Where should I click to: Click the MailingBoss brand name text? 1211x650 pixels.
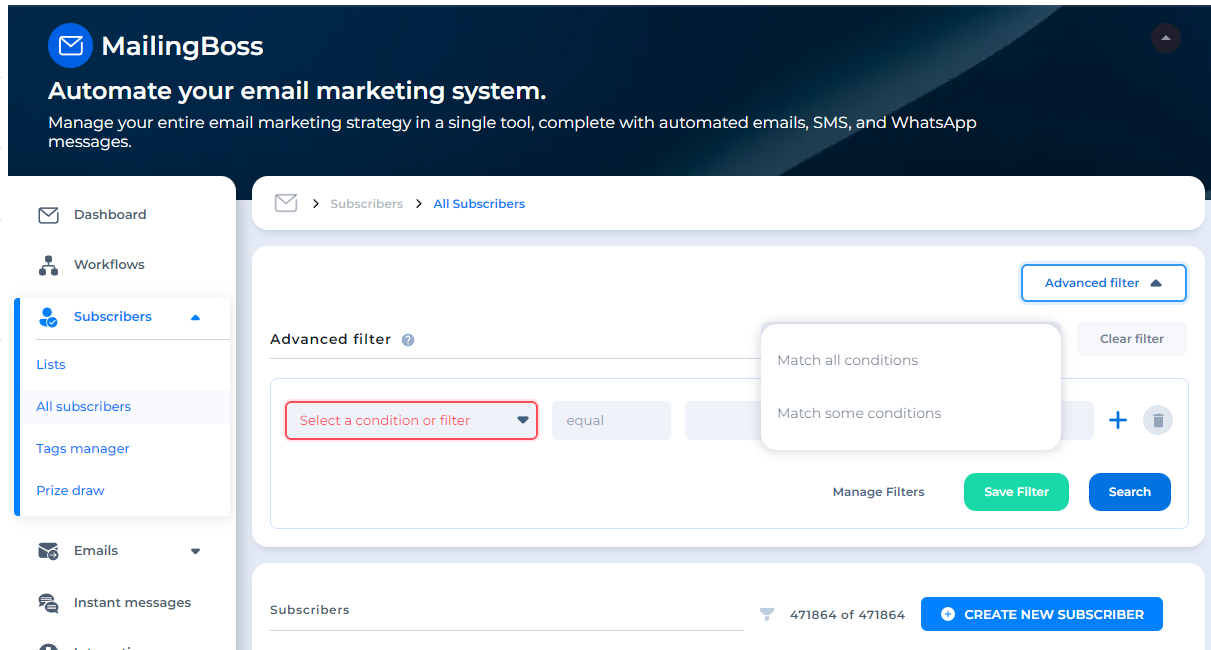pyautogui.click(x=182, y=46)
